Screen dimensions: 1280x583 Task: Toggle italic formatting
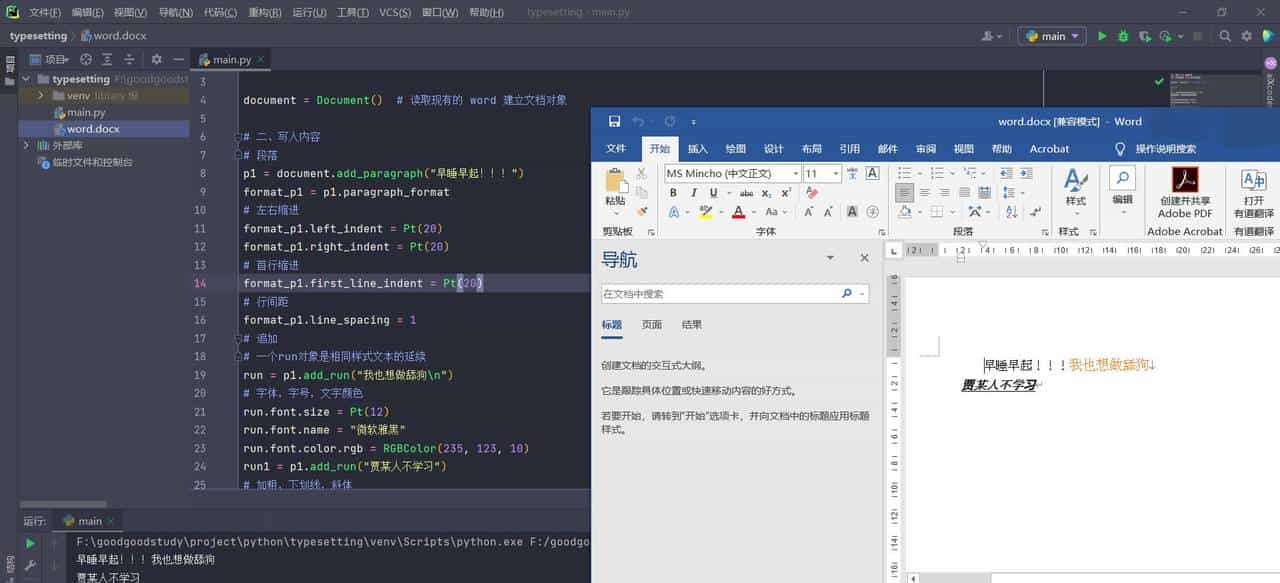[694, 193]
